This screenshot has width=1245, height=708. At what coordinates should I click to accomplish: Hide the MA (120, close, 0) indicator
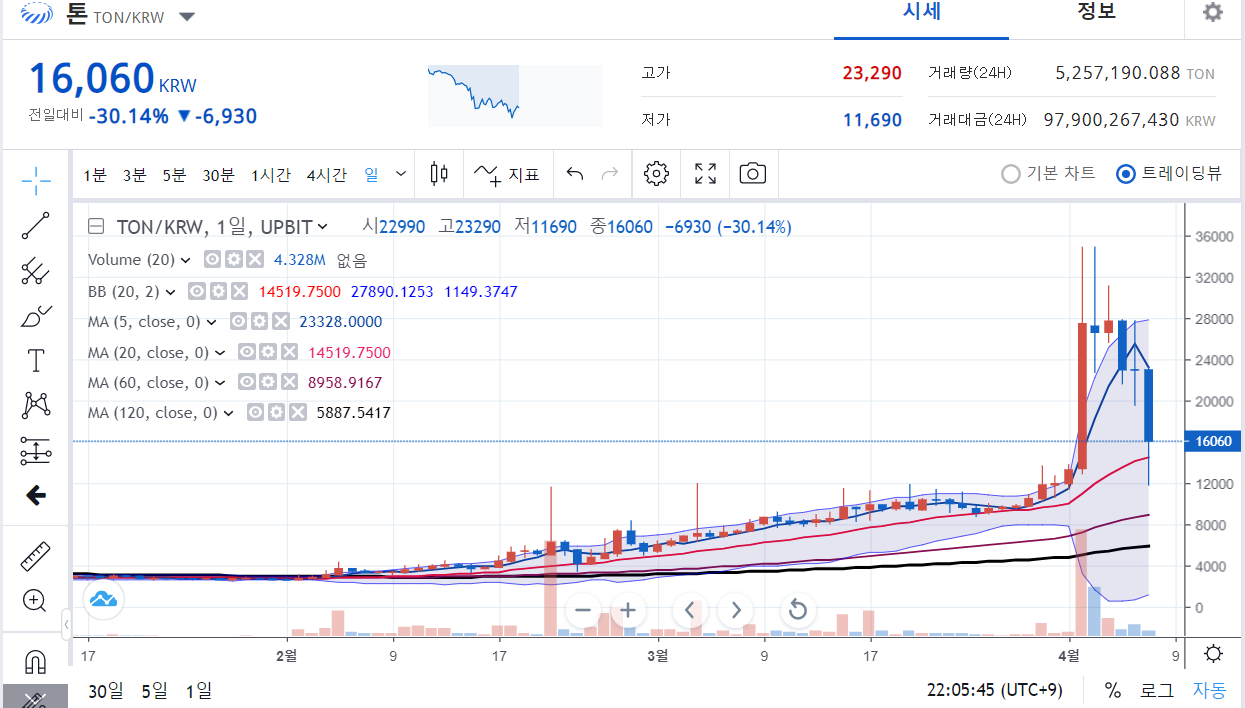pos(255,412)
